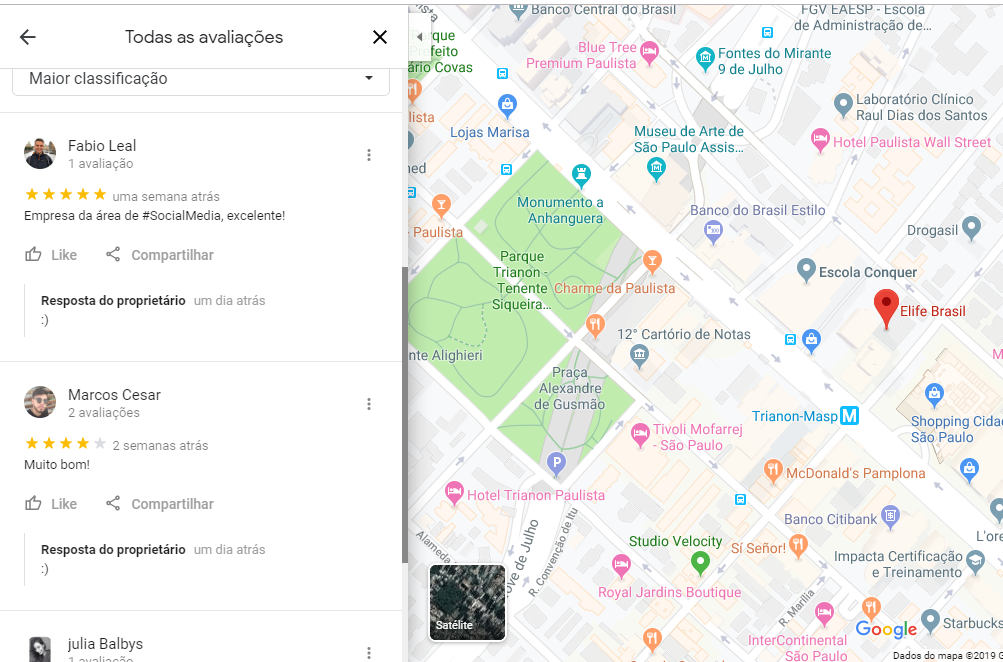Open the Maior classificação sort dropdown
Viewport: 1003px width, 662px height.
201,79
